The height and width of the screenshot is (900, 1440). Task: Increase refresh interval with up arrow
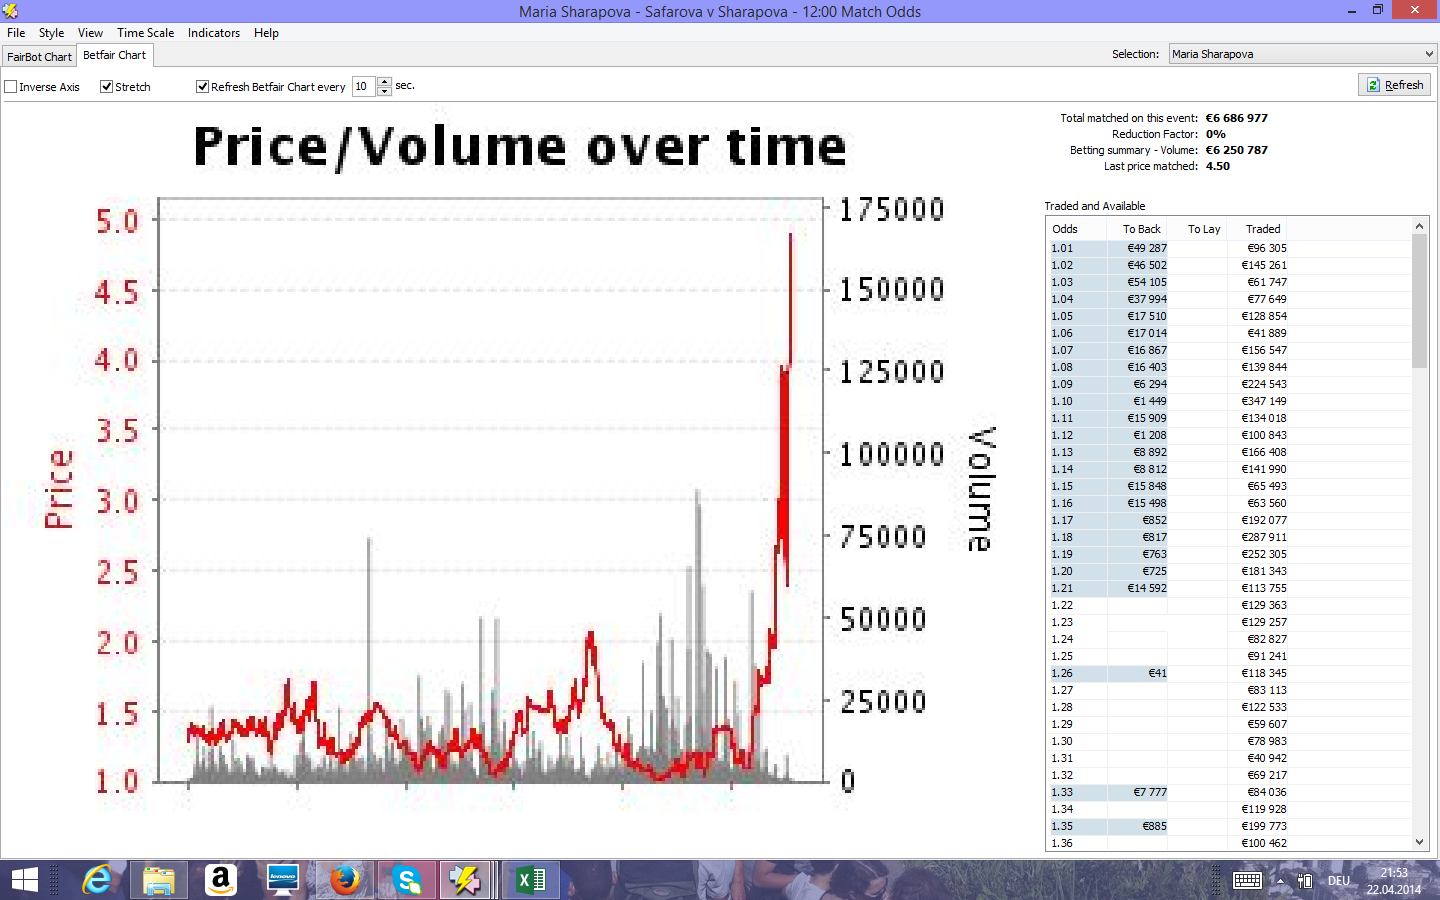coord(384,82)
